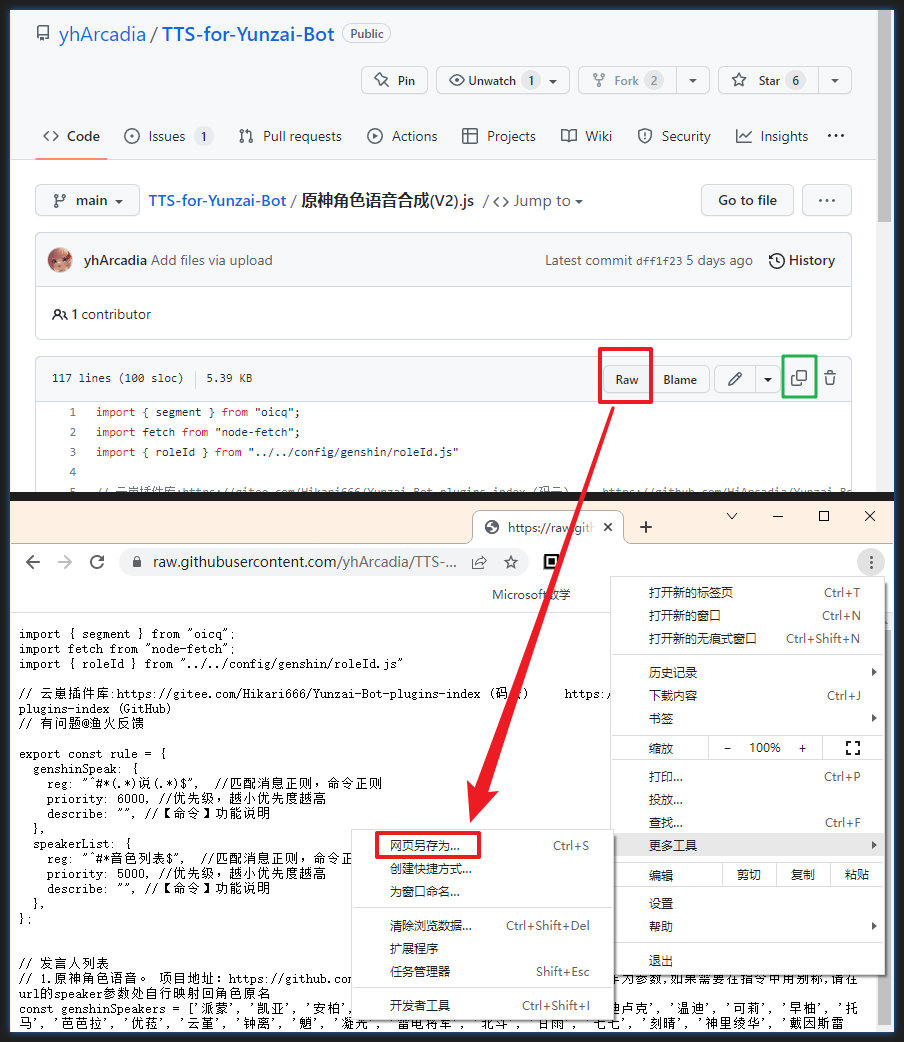Select 查找... menu item

(748, 823)
